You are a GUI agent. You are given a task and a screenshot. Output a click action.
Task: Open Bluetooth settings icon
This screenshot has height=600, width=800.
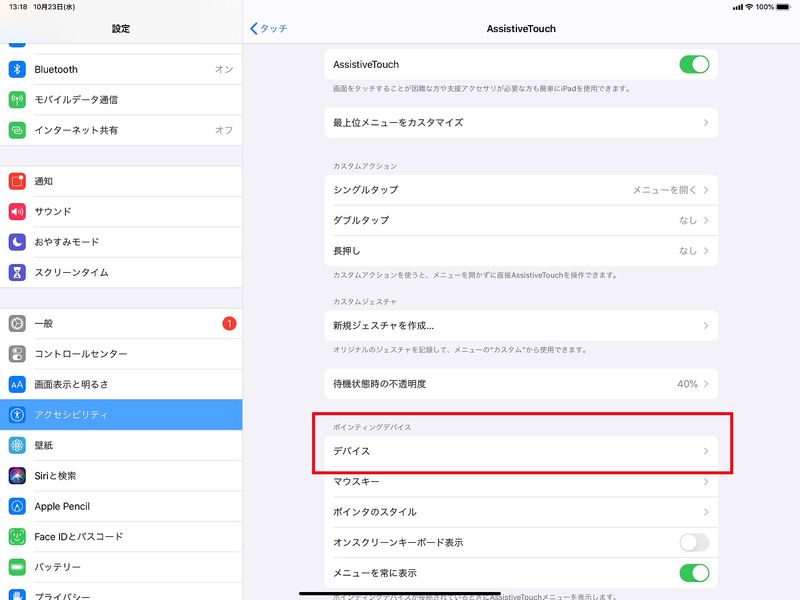(x=17, y=69)
